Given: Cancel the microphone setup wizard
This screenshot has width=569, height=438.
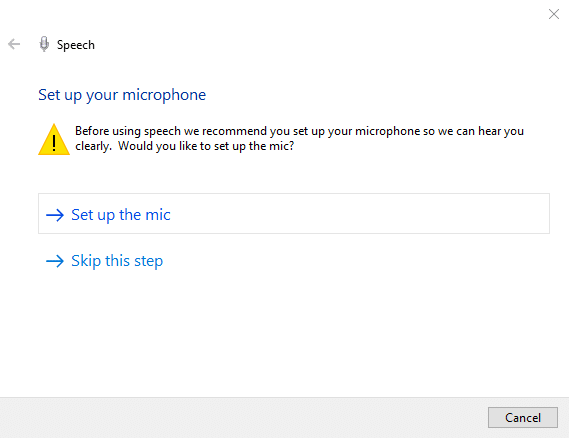Looking at the screenshot, I should pos(523,417).
